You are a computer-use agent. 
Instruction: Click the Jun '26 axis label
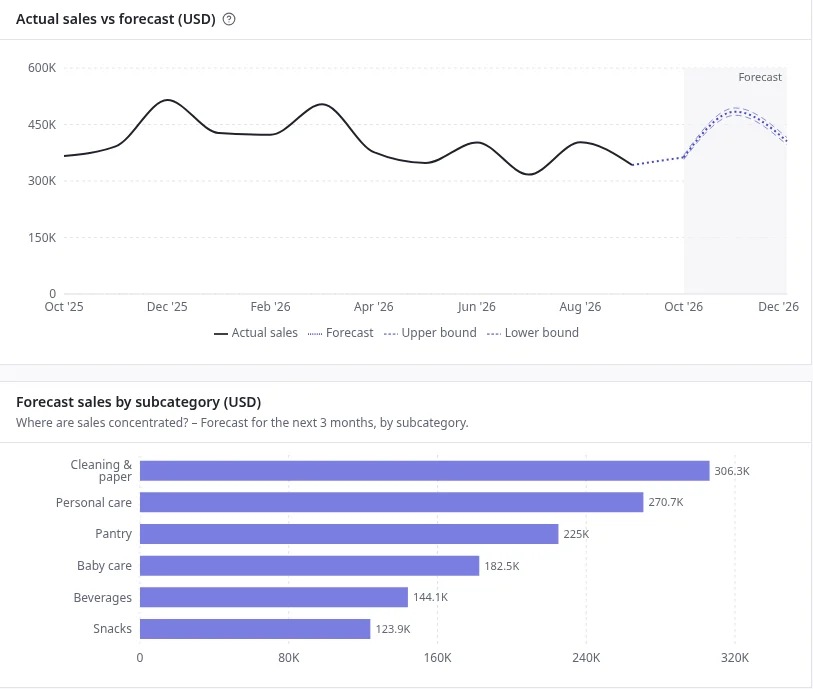[x=476, y=307]
